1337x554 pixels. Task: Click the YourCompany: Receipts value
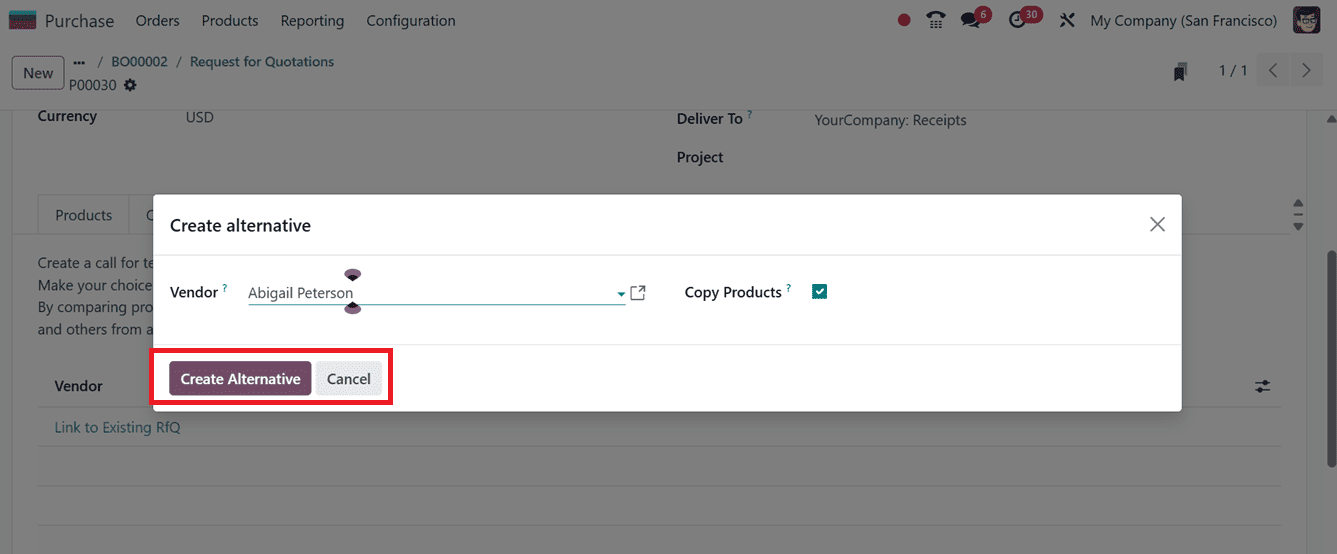pos(890,120)
